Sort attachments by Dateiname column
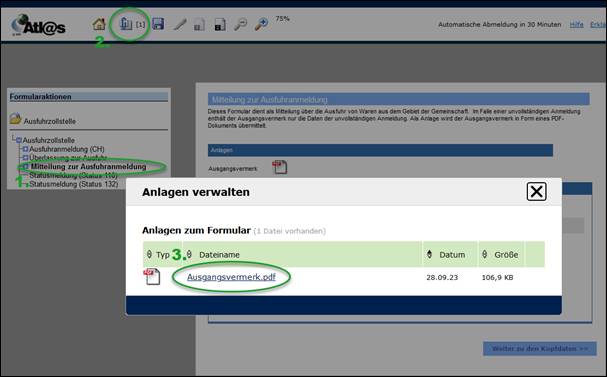This screenshot has width=607, height=377. [x=219, y=255]
